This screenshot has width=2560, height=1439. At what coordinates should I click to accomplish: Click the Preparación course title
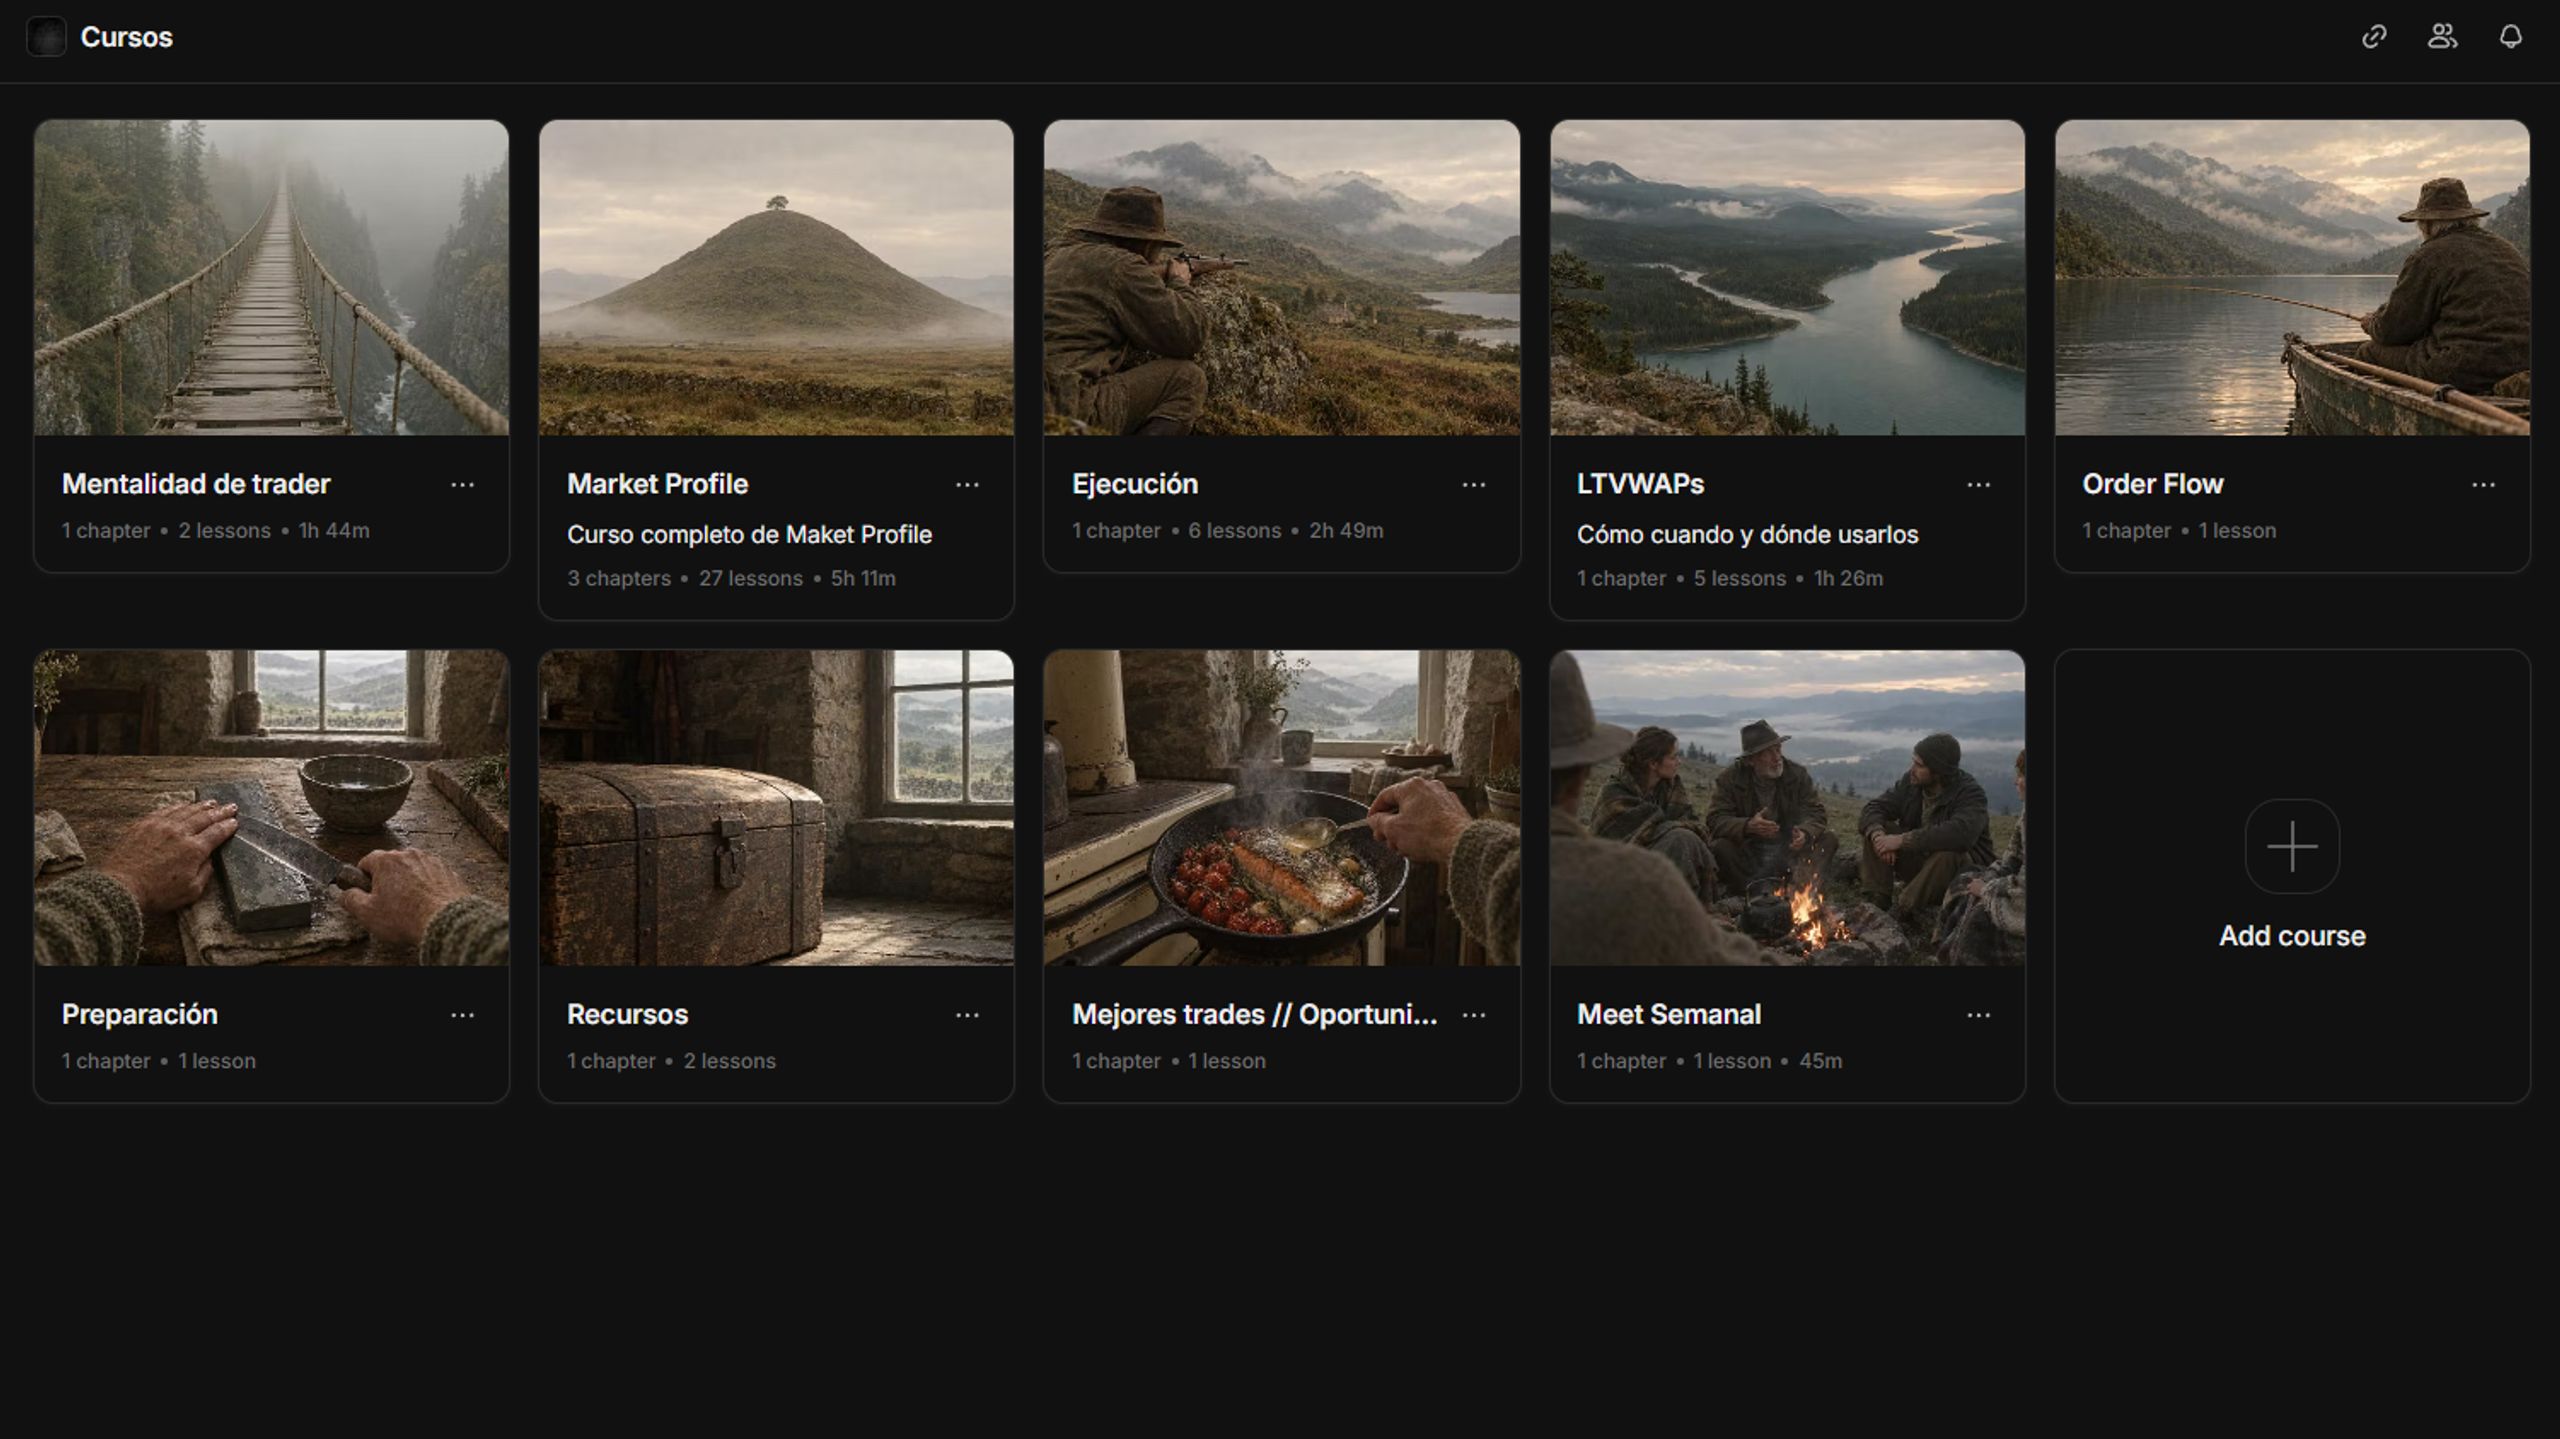coord(140,1014)
